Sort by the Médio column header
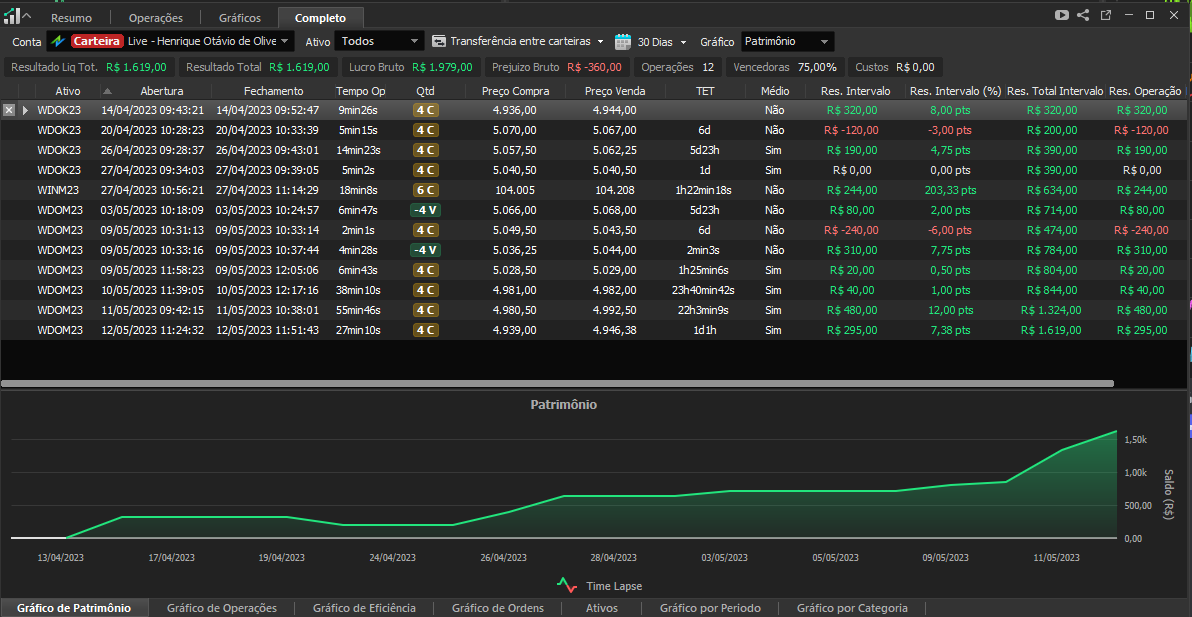The height and width of the screenshot is (617, 1192). (775, 91)
